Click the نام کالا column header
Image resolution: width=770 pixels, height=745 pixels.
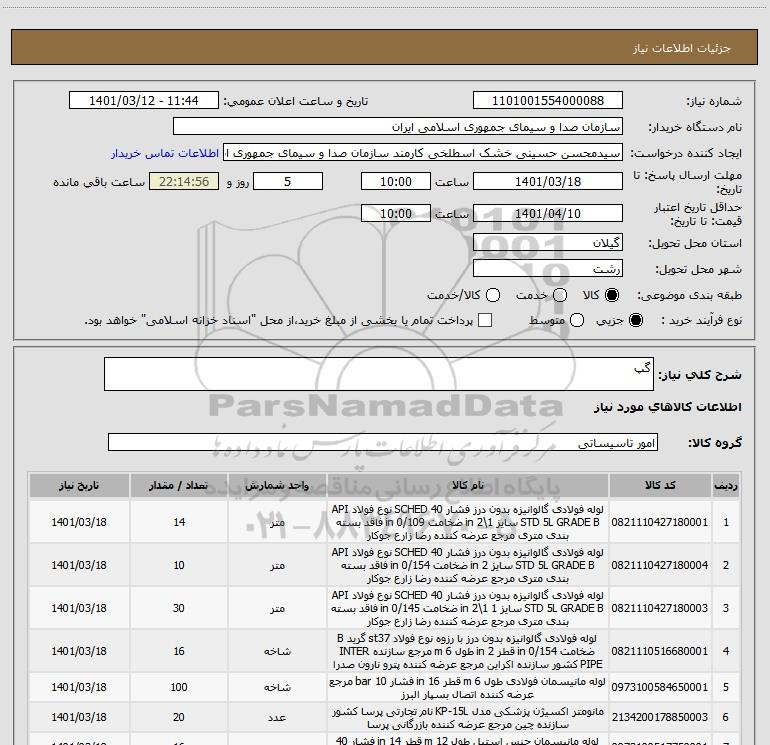468,485
